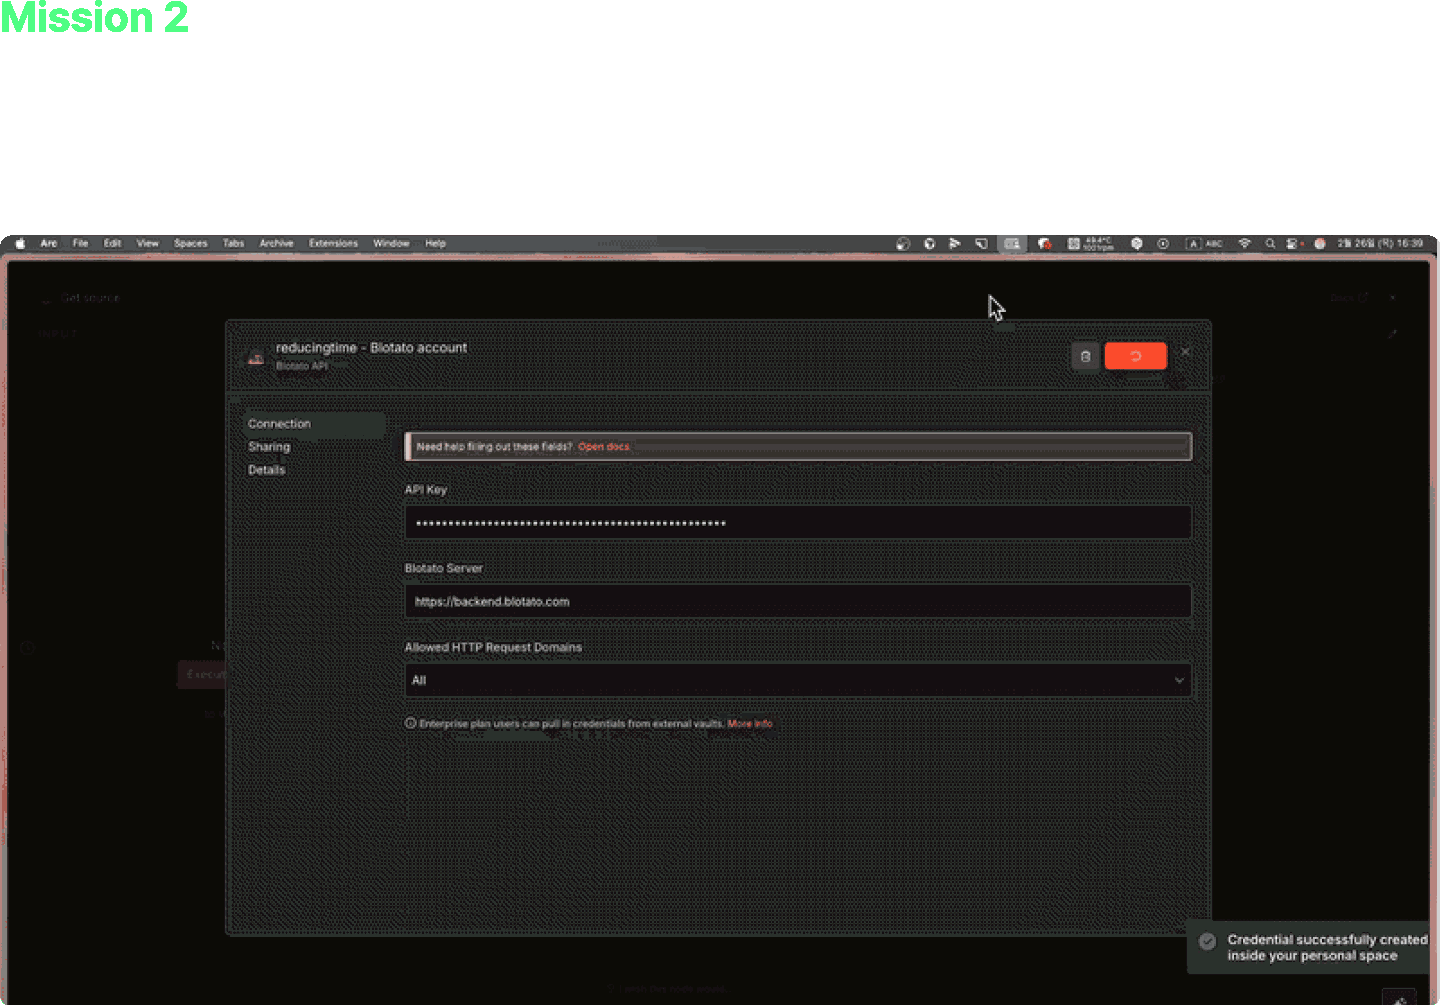1440x1005 pixels.
Task: Expand Allowed HTTP Request Domains dropdown
Action: click(798, 680)
